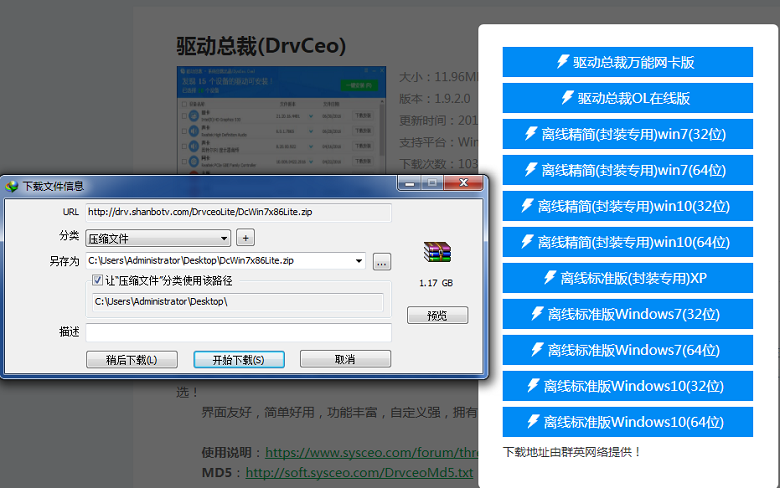780x488 pixels.
Task: Click the 开始下载(S) button
Action: tap(239, 360)
